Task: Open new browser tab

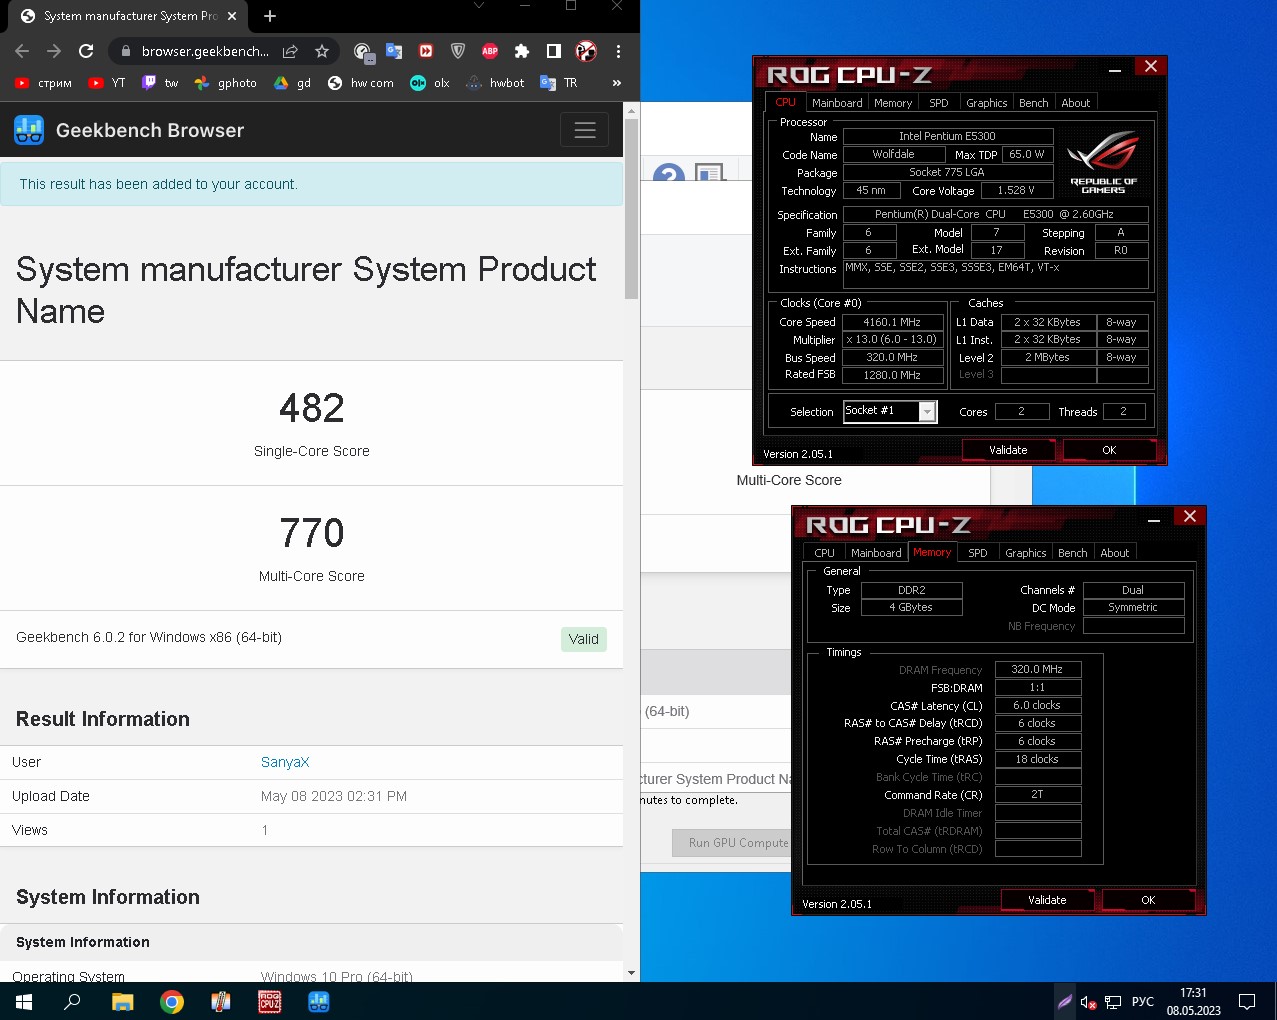Action: pyautogui.click(x=270, y=16)
